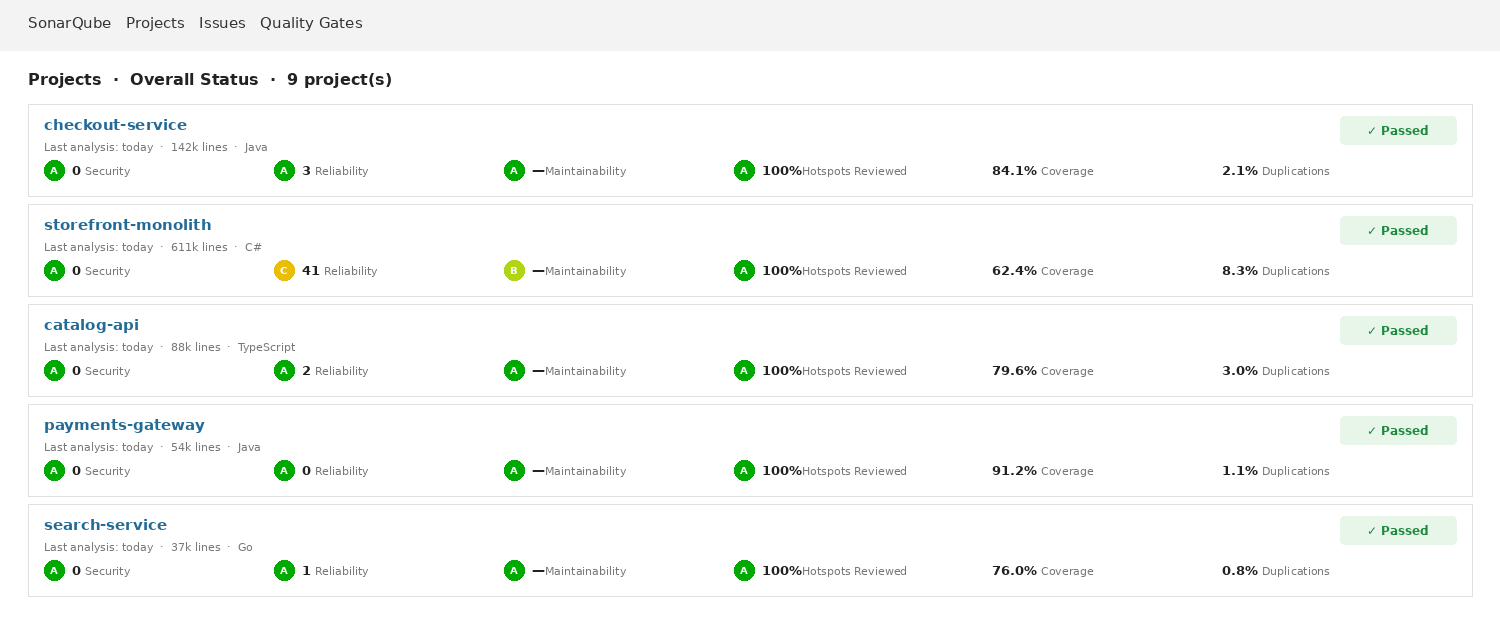
Task: Click Maintainability A badge for payments-gateway
Action: (x=514, y=471)
